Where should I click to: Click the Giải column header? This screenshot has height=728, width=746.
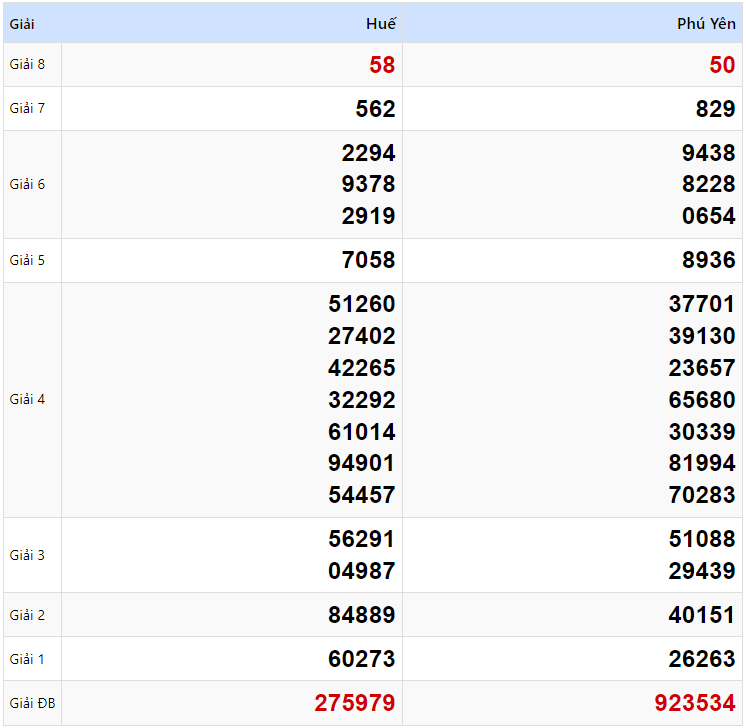click(22, 24)
